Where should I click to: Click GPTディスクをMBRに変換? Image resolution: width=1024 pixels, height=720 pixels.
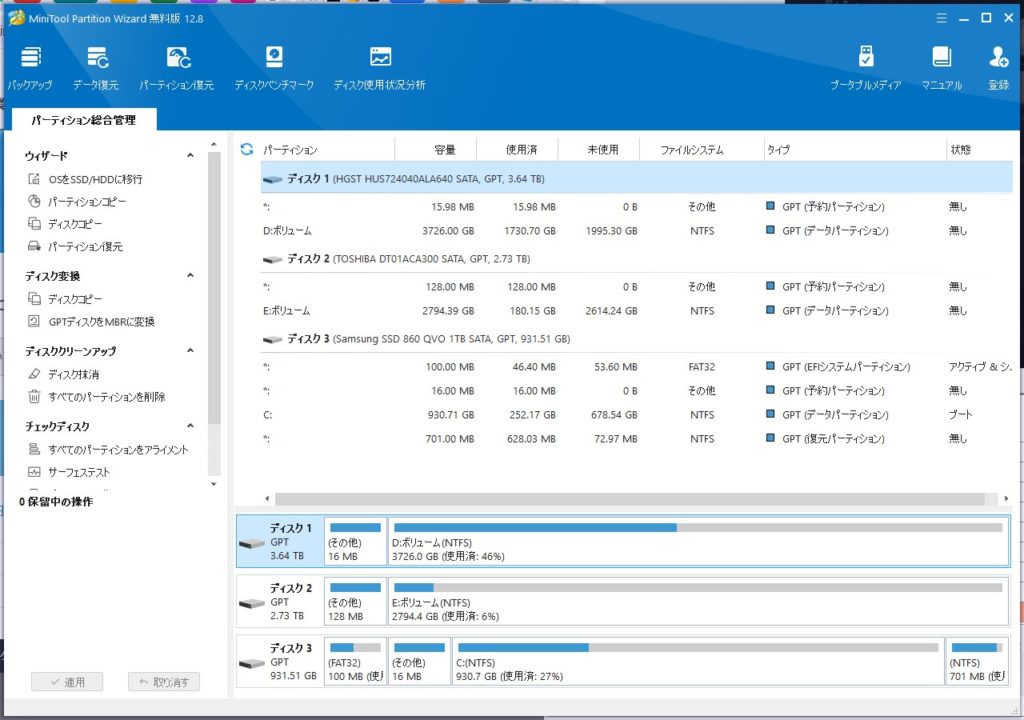click(101, 321)
